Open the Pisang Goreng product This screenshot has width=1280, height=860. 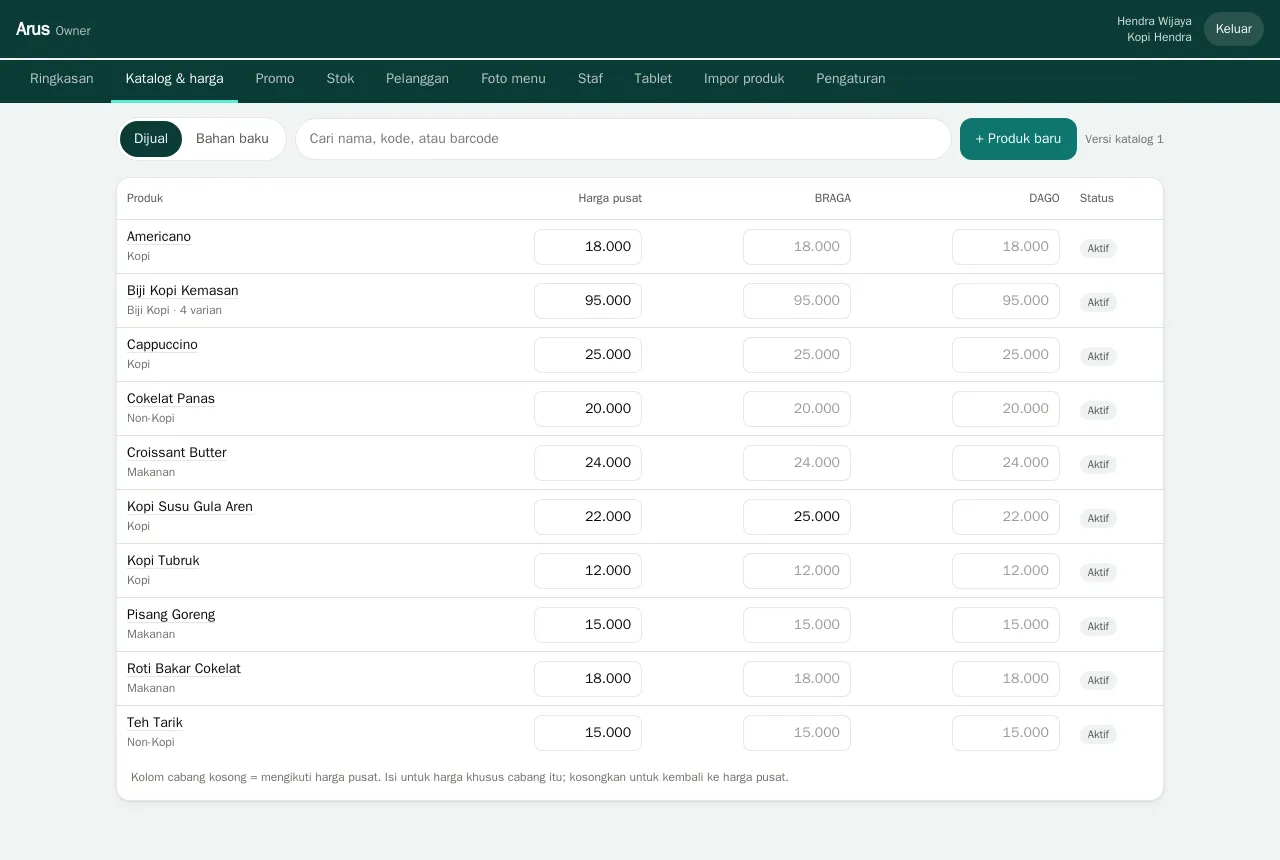pyautogui.click(x=171, y=615)
